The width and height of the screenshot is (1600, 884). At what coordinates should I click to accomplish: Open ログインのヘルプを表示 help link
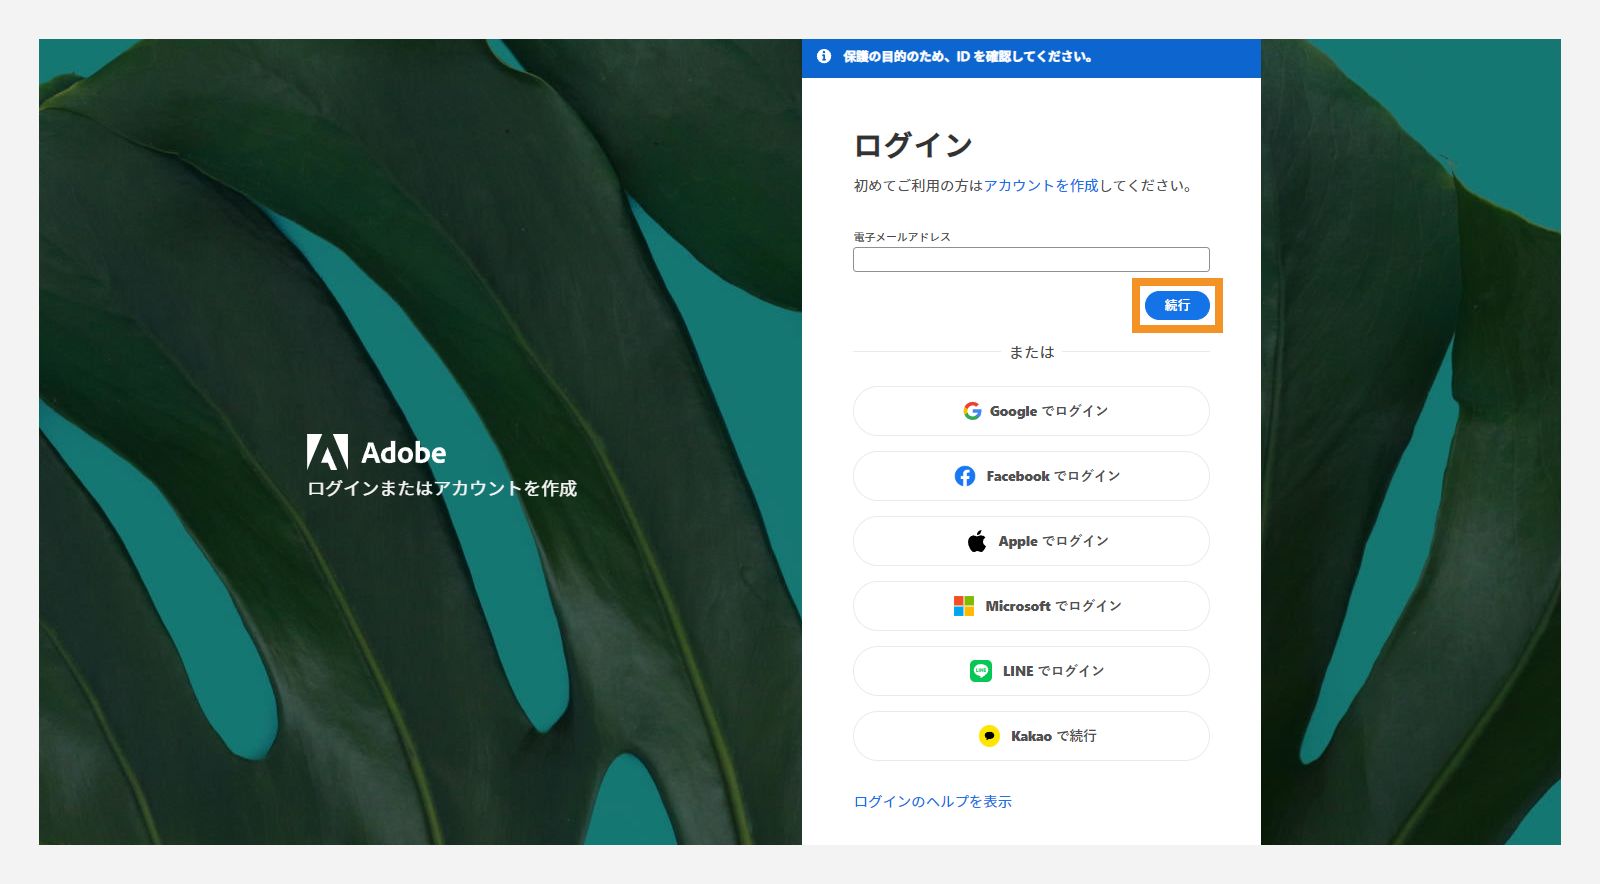pyautogui.click(x=933, y=801)
